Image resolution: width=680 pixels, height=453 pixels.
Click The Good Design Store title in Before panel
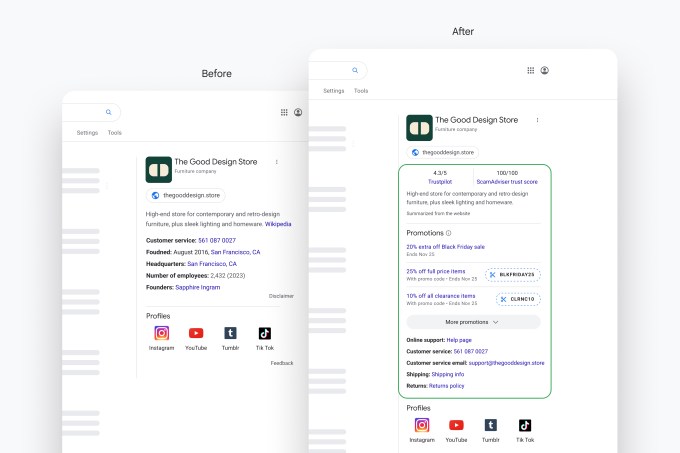pos(216,162)
